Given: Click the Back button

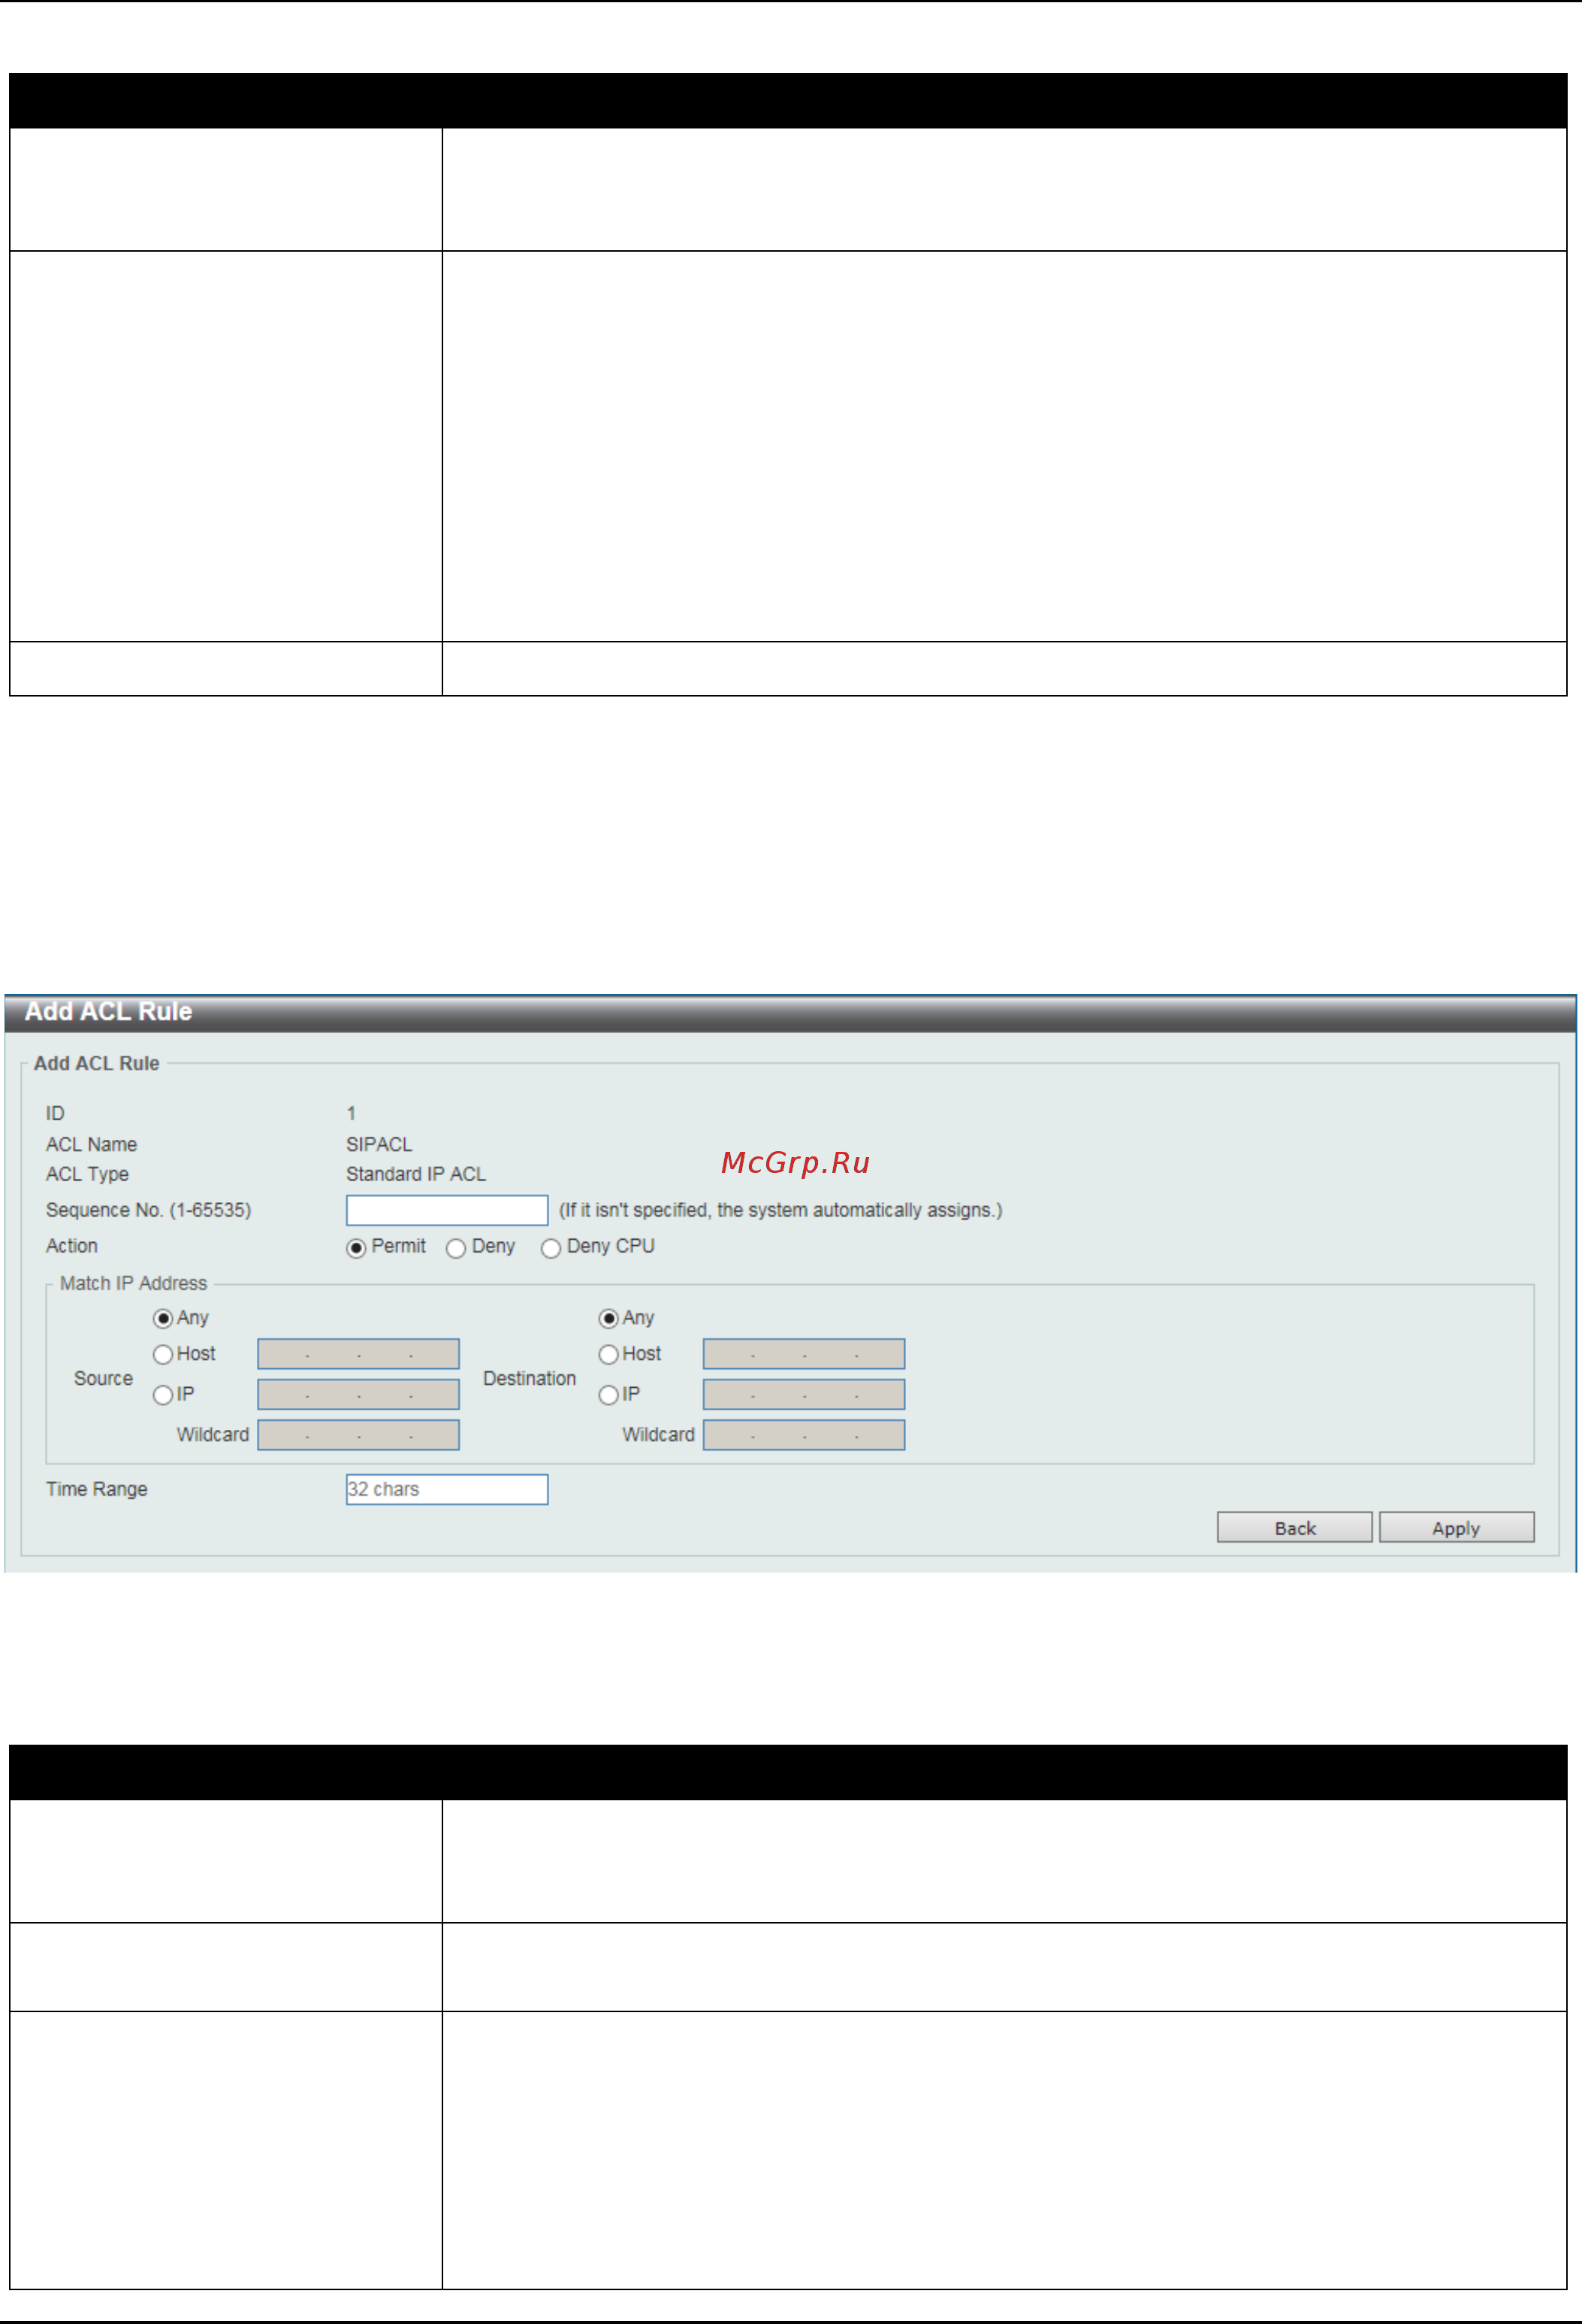Looking at the screenshot, I should tap(1295, 1527).
